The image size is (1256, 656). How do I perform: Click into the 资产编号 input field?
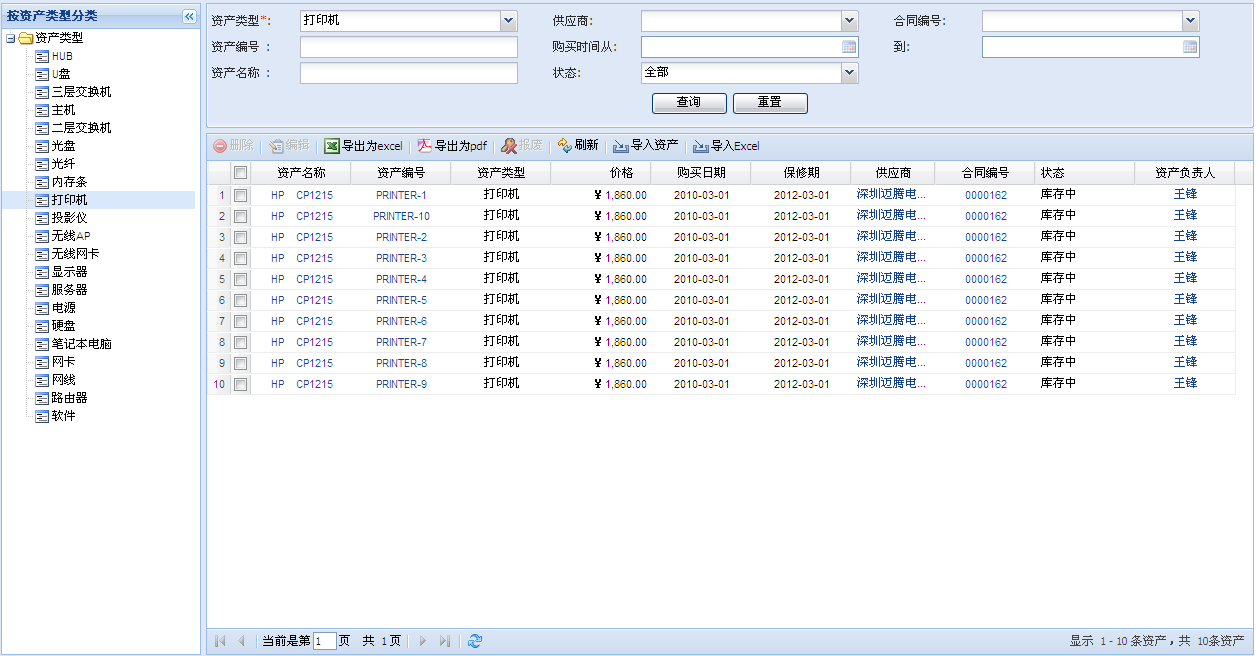(408, 47)
